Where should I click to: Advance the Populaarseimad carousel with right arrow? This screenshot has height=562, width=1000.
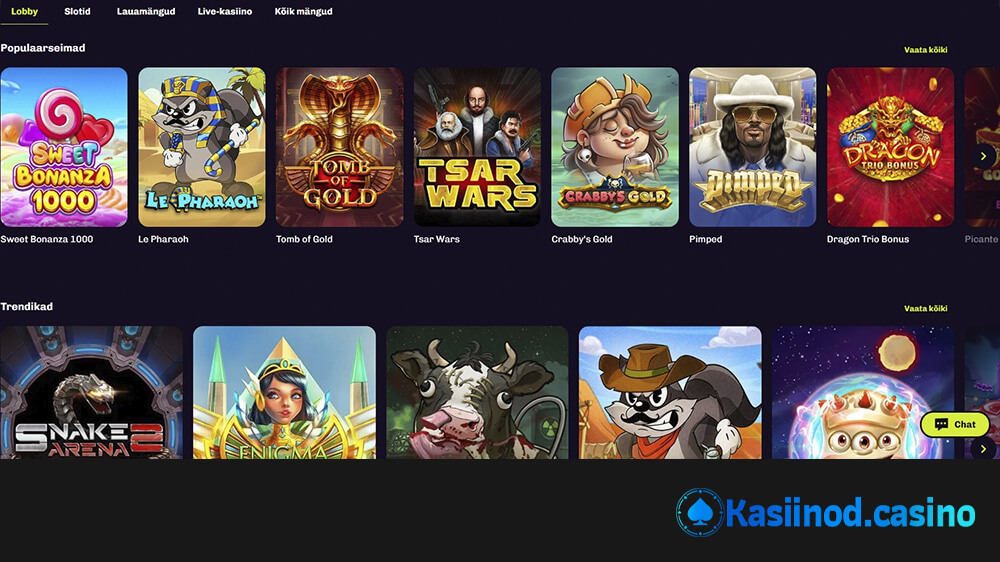pos(983,156)
